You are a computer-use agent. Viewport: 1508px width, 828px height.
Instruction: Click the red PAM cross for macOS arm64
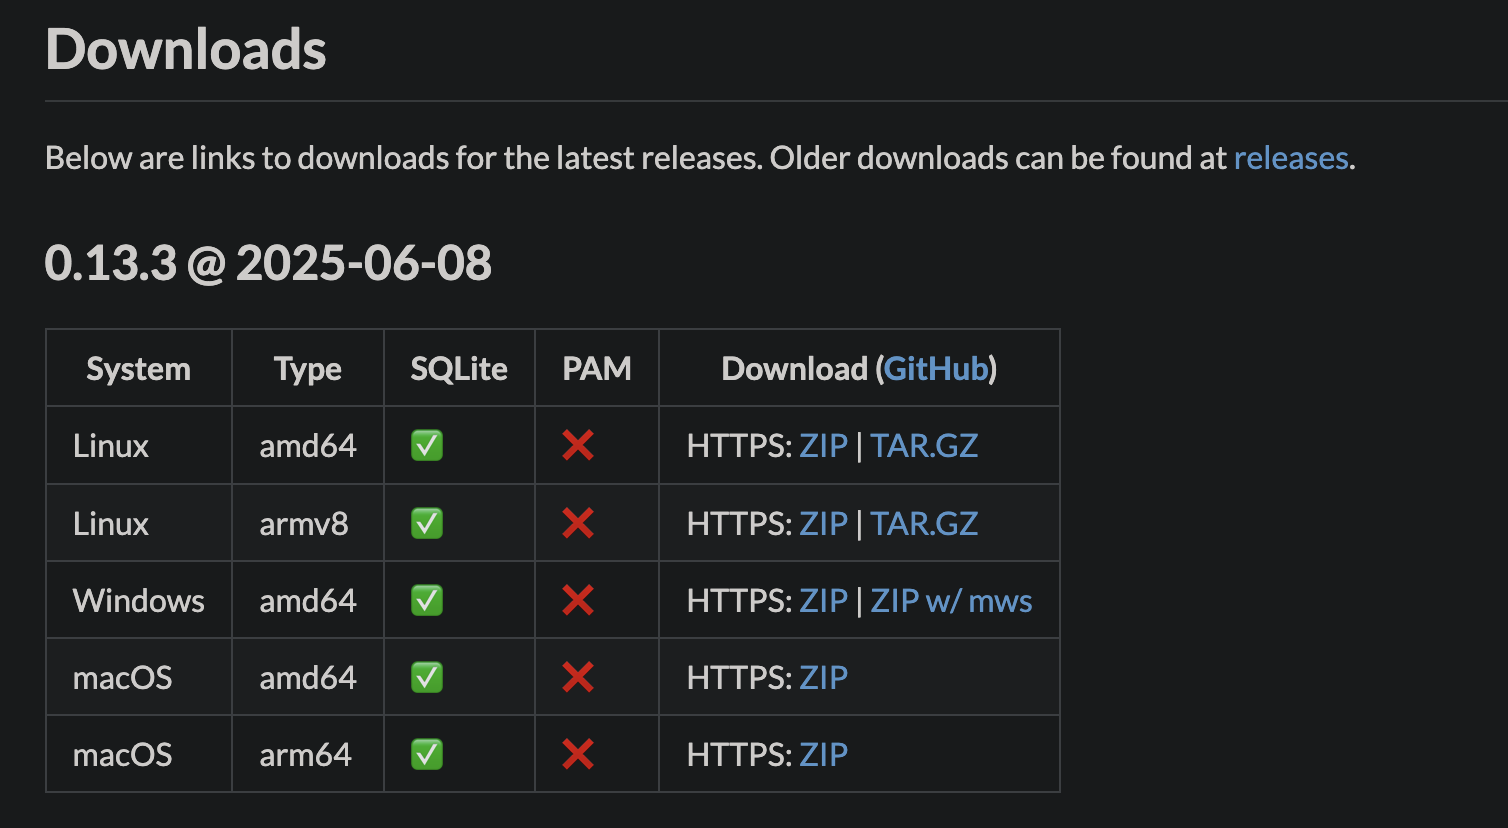578,755
